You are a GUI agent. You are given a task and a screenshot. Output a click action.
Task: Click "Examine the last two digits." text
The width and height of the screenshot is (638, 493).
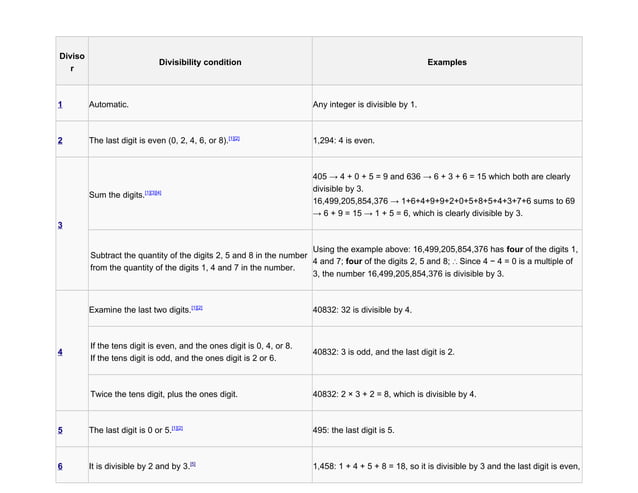(x=138, y=310)
